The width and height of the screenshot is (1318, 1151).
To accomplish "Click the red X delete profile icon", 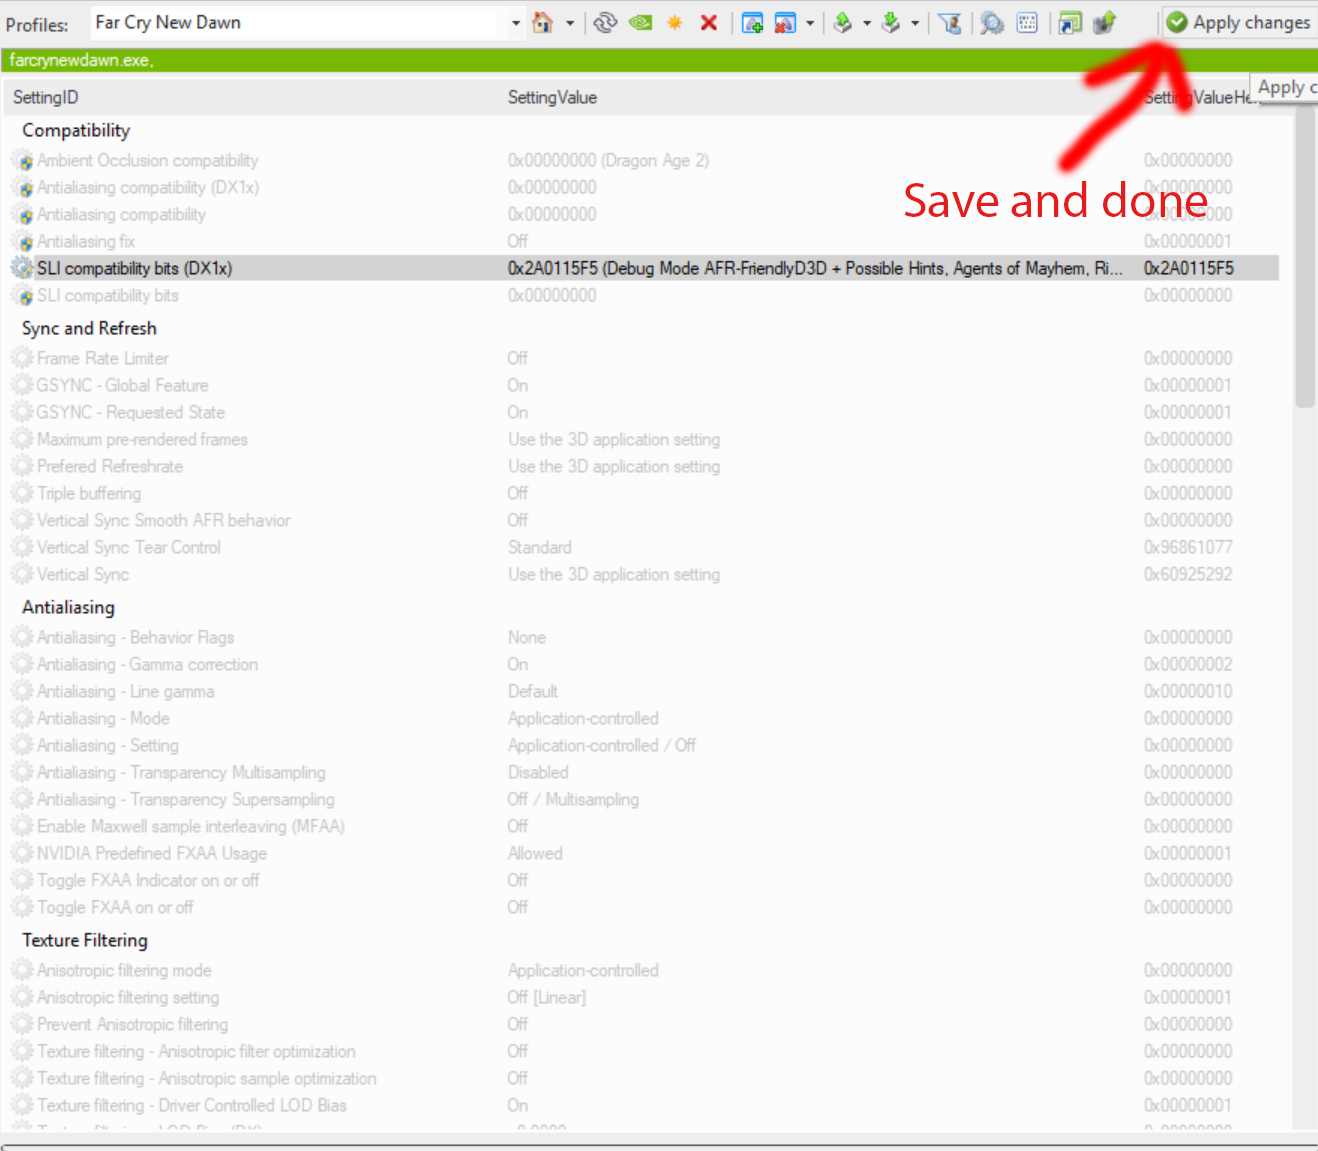I will [709, 22].
